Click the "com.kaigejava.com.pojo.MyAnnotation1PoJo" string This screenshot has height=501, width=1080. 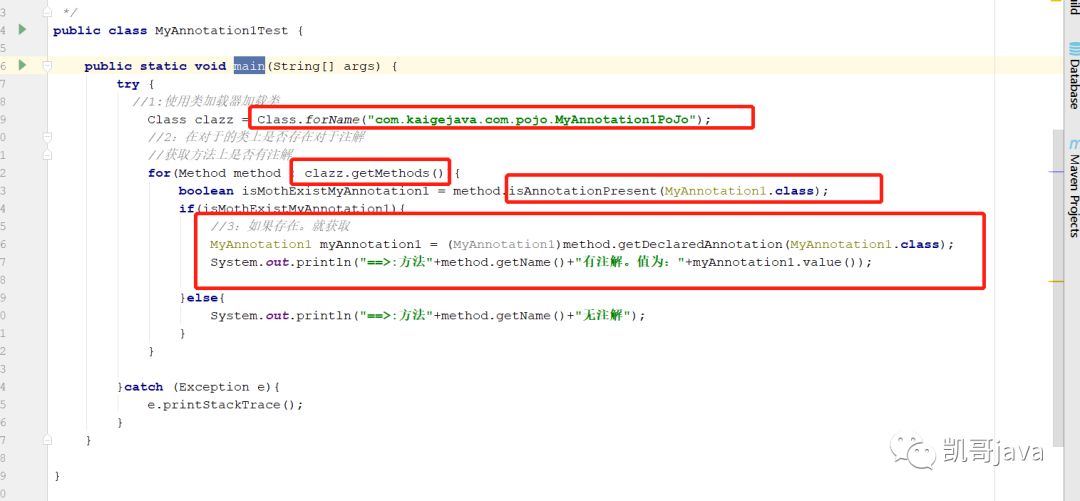pyautogui.click(x=531, y=119)
